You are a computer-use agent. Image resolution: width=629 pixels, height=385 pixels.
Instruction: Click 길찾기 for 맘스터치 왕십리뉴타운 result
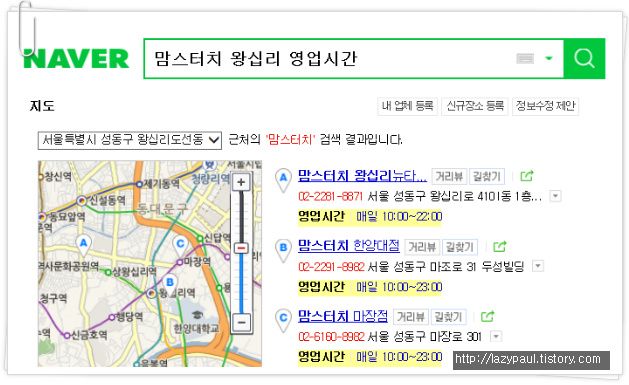click(487, 176)
